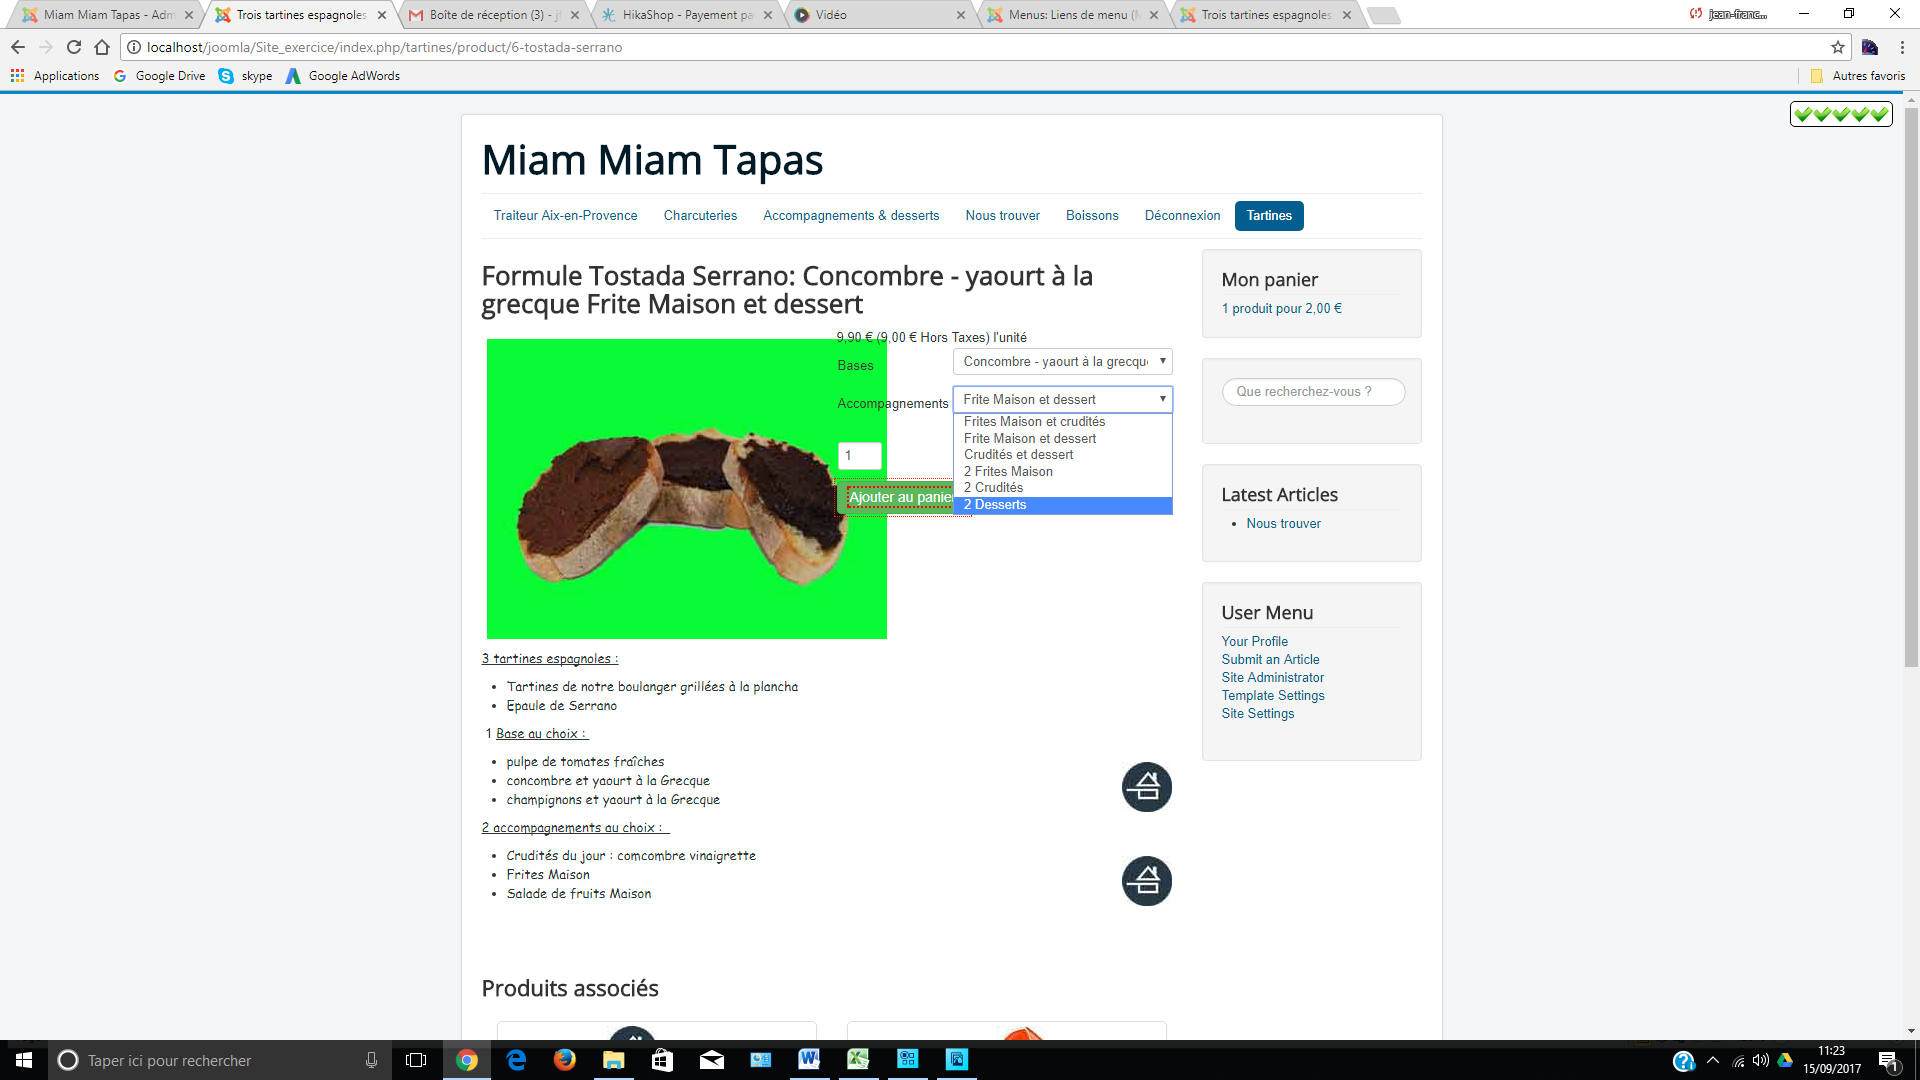Expand the Bases dropdown

1062,362
